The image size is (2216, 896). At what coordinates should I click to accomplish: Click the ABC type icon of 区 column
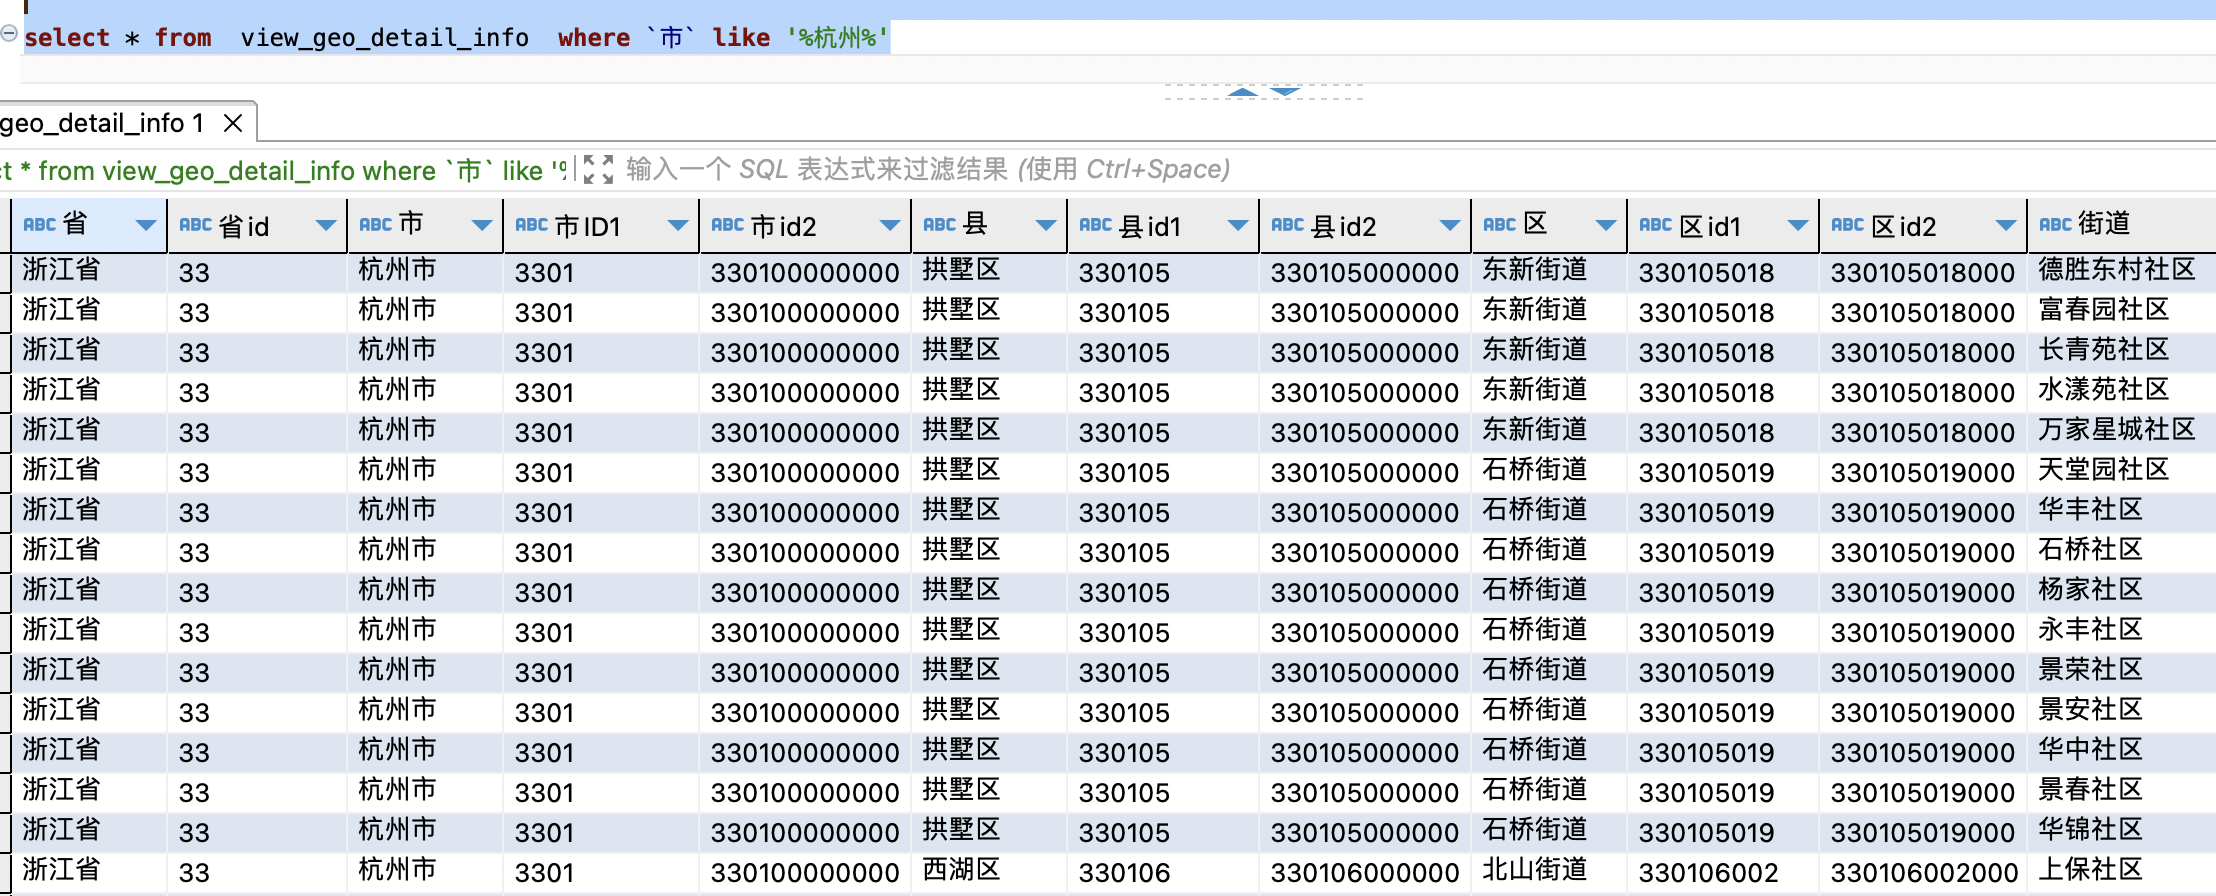[1499, 225]
